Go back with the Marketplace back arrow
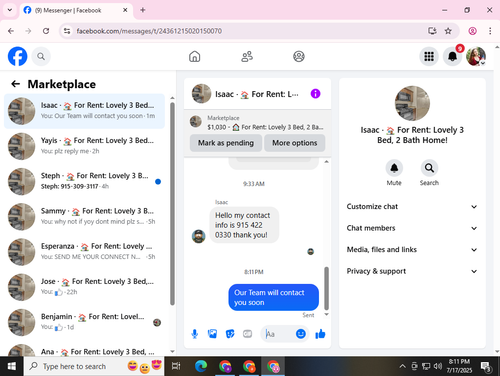 tap(16, 84)
